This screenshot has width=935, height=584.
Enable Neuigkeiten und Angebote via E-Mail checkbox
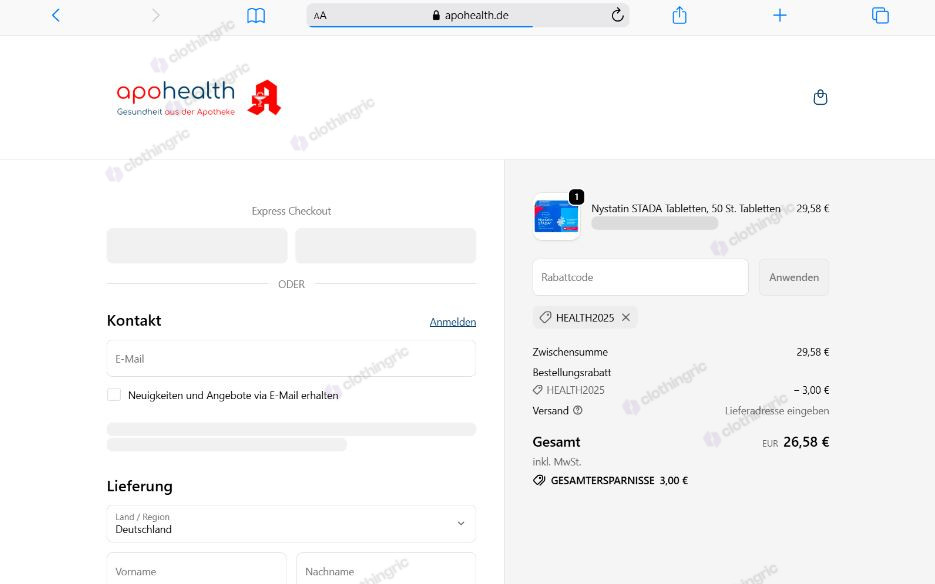[x=114, y=395]
